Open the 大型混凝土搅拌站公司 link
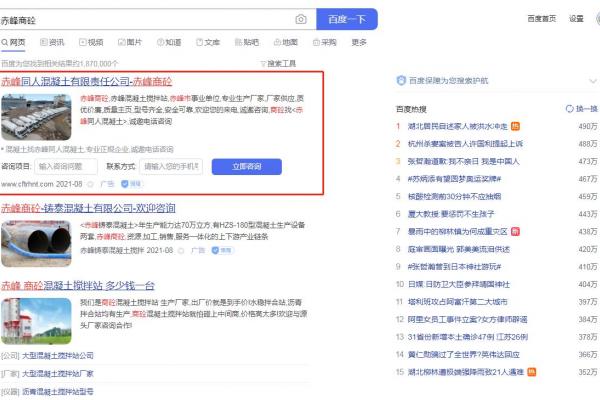This screenshot has height=400, width=600. pos(58,356)
